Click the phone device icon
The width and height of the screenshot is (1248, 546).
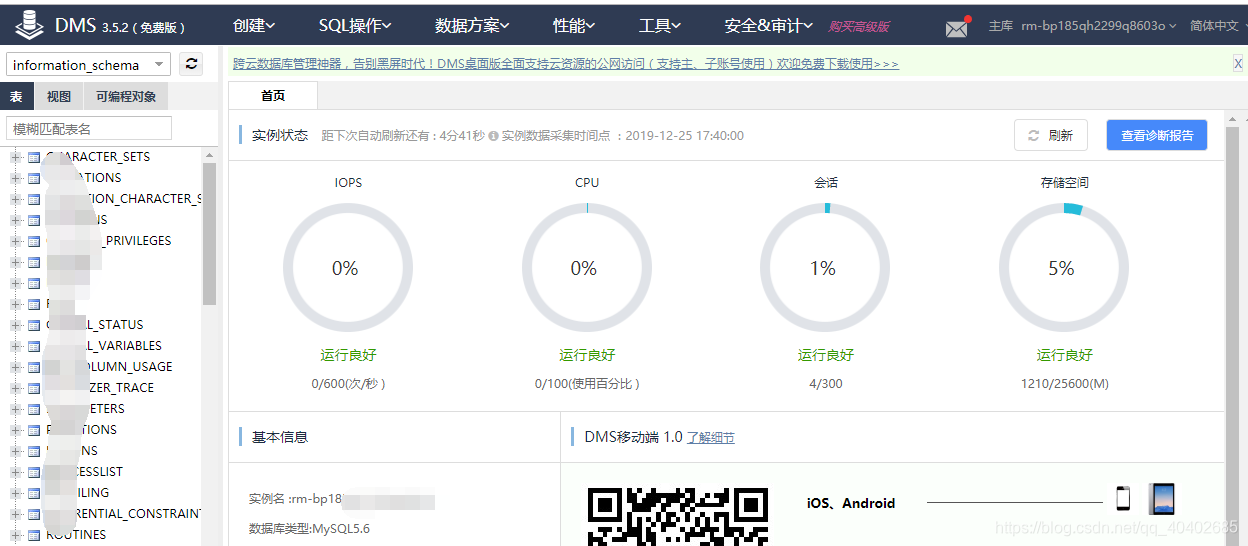pyautogui.click(x=1123, y=497)
